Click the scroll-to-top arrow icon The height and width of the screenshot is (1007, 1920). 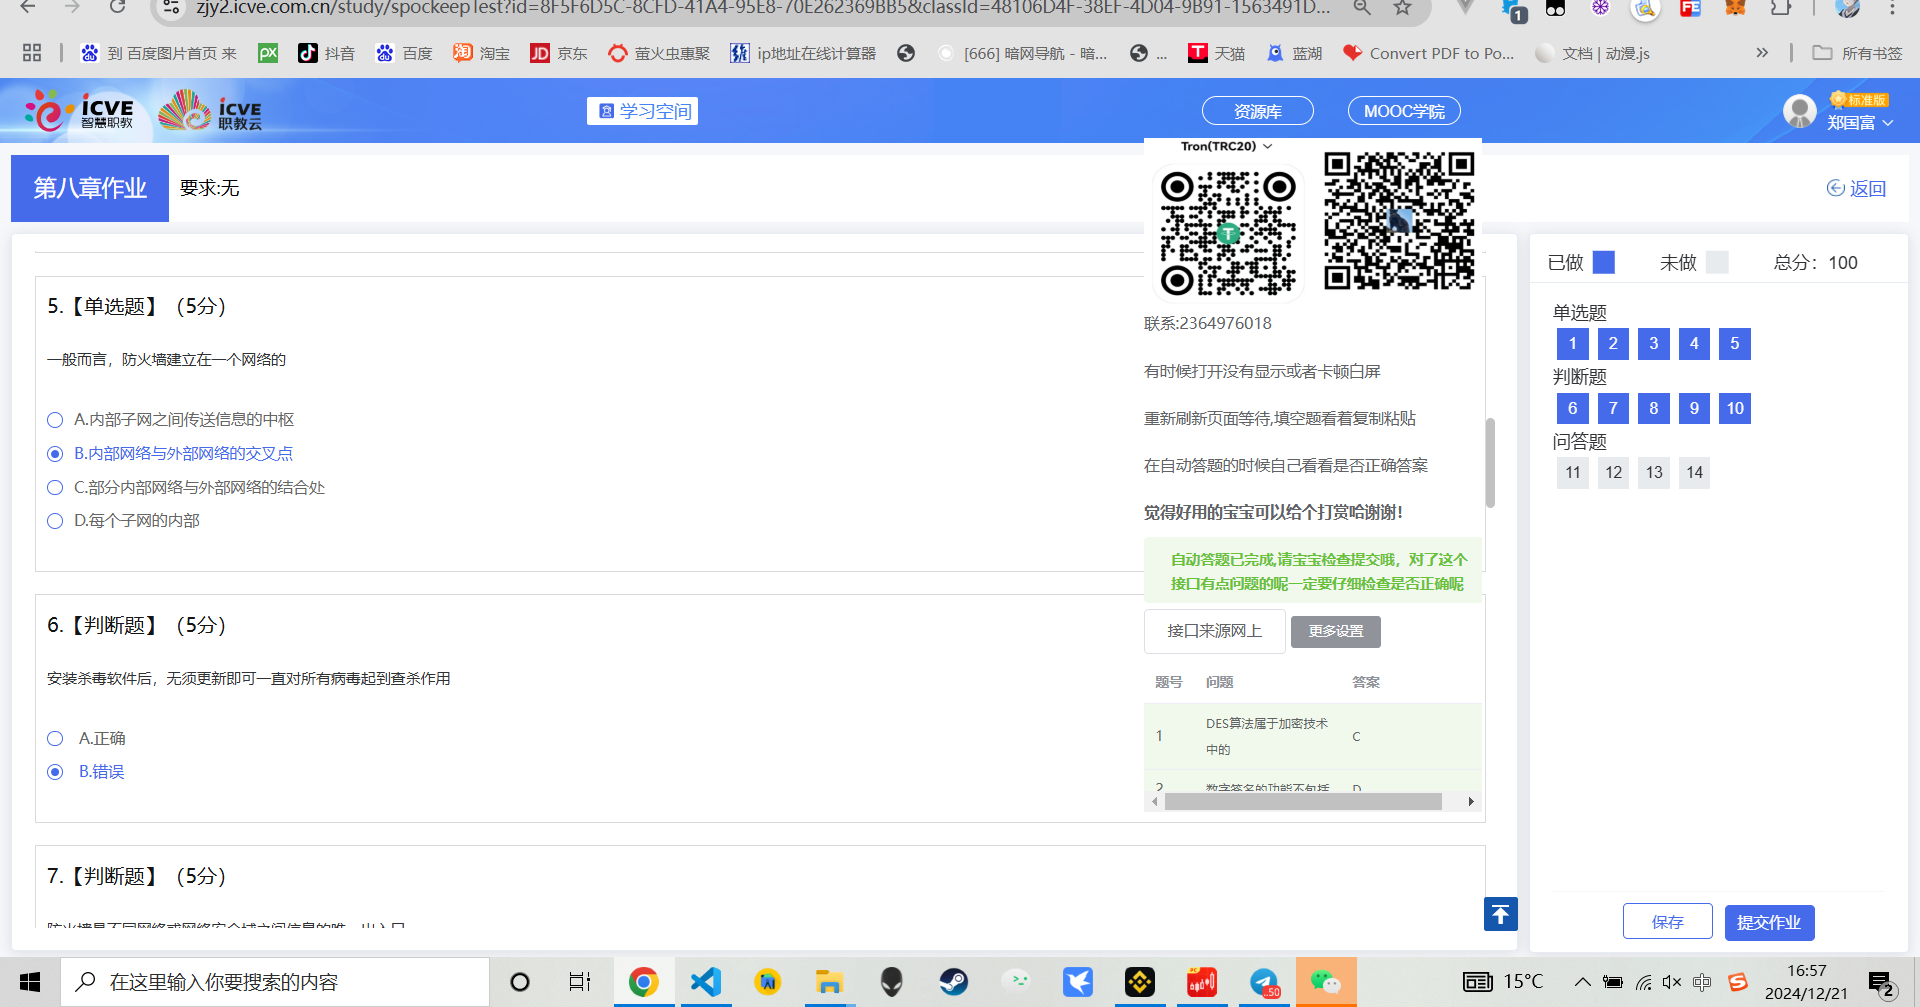pyautogui.click(x=1500, y=914)
